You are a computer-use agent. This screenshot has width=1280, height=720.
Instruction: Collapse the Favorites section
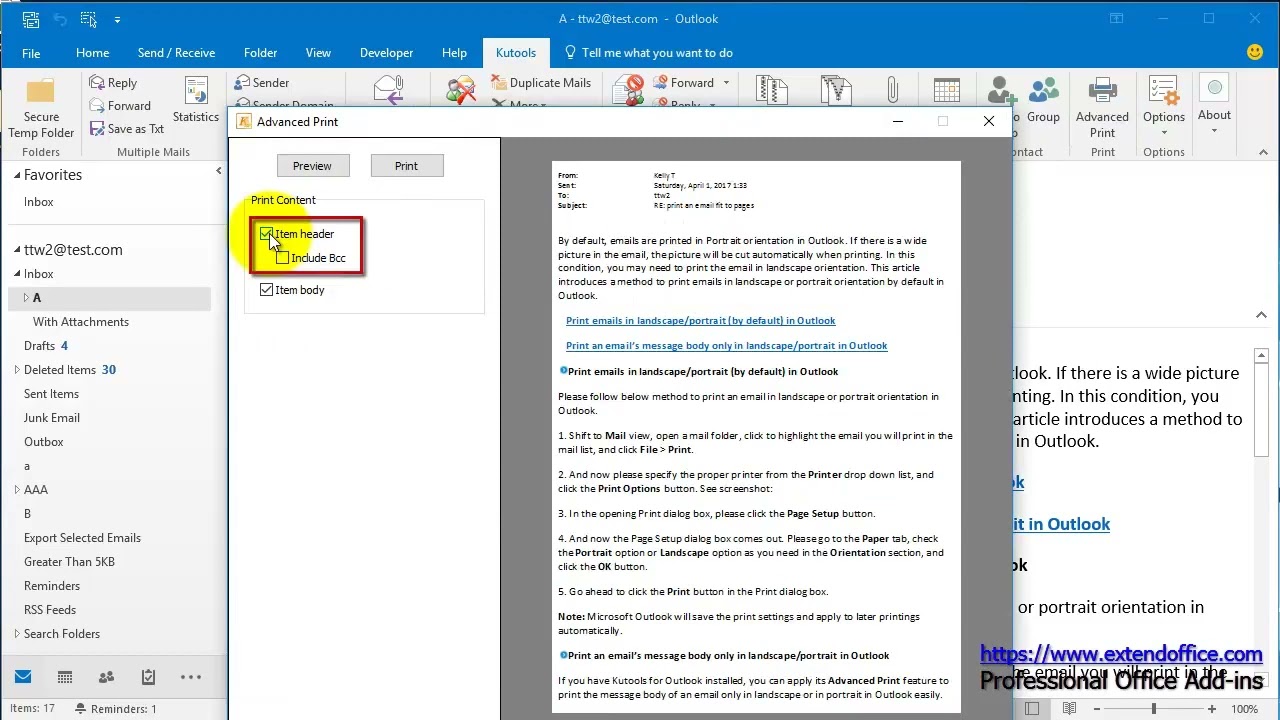click(17, 175)
